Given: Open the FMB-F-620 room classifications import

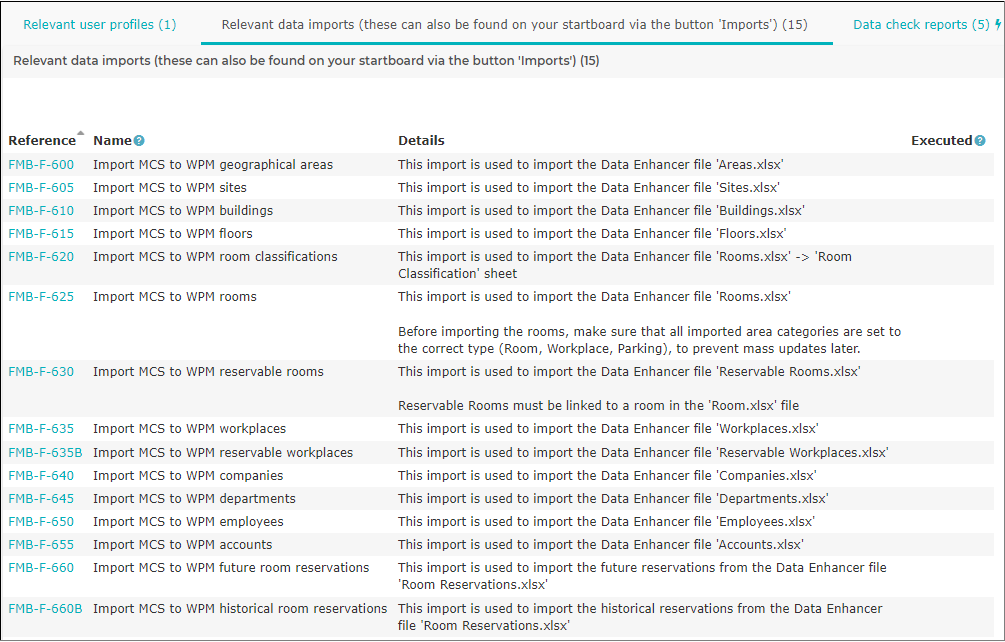Looking at the screenshot, I should tap(41, 257).
